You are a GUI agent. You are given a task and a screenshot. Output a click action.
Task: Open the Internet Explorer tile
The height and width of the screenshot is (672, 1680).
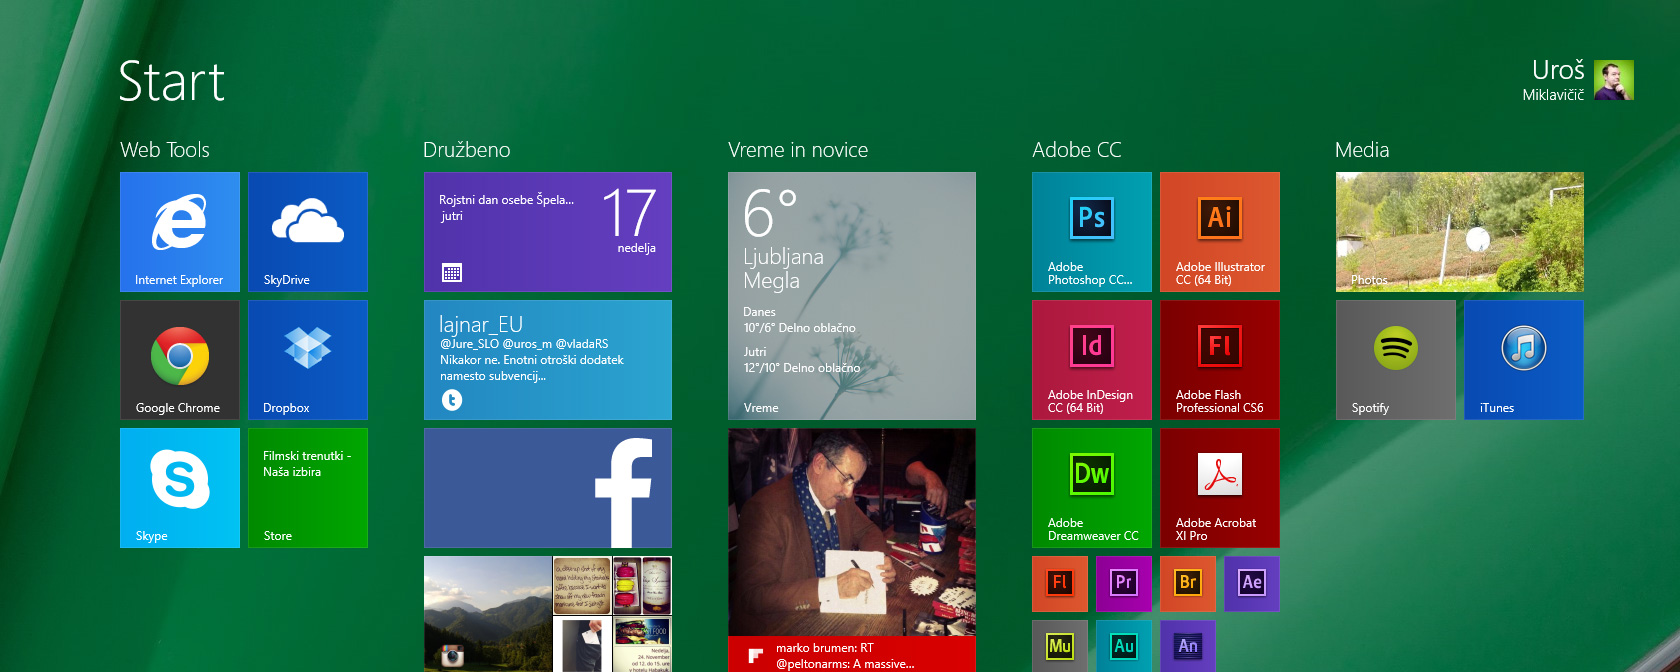click(180, 232)
